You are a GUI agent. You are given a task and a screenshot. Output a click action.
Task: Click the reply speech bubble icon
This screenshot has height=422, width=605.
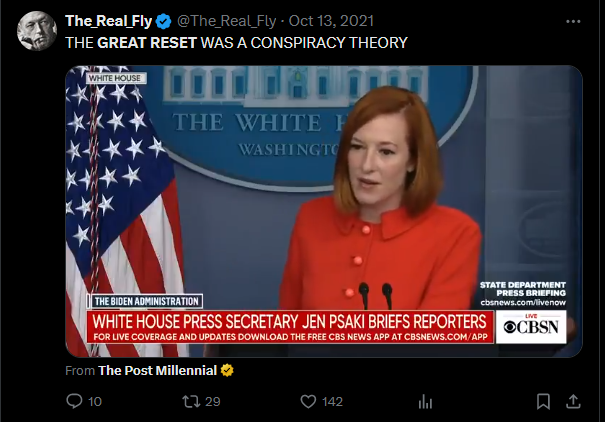[x=74, y=401]
